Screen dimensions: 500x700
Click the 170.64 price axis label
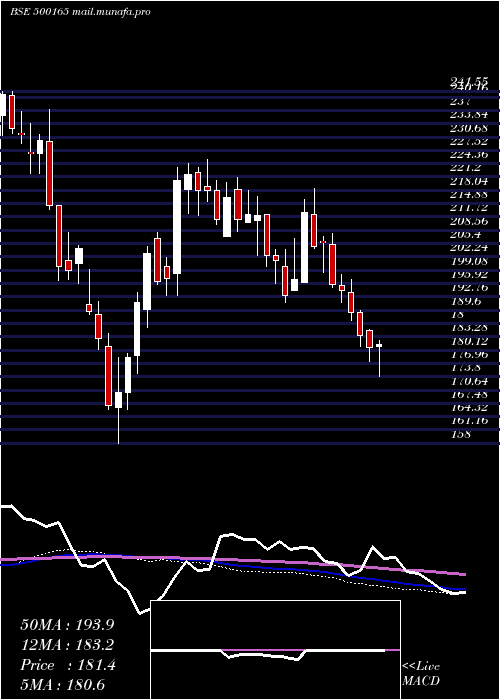(x=468, y=381)
